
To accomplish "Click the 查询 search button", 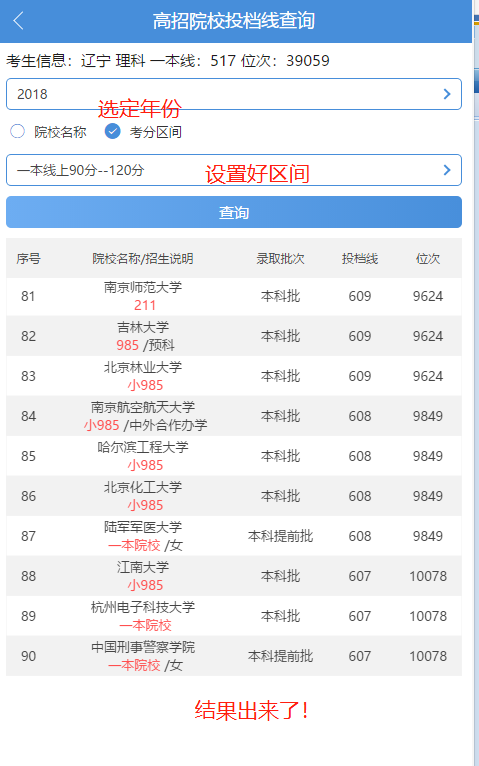I will [234, 212].
